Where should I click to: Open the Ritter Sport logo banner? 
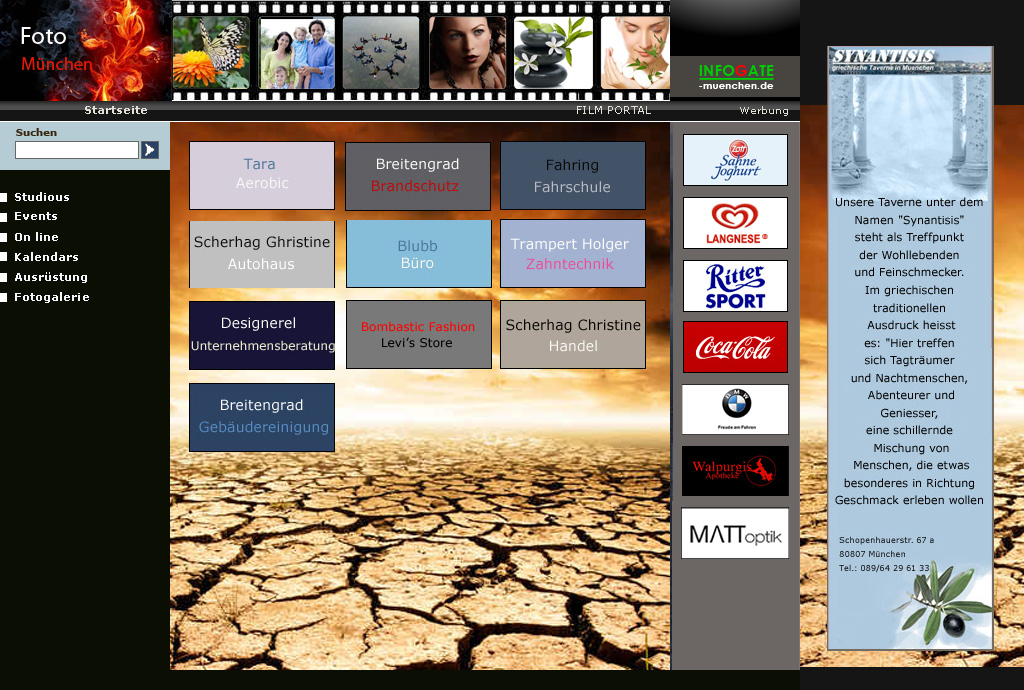tap(735, 286)
